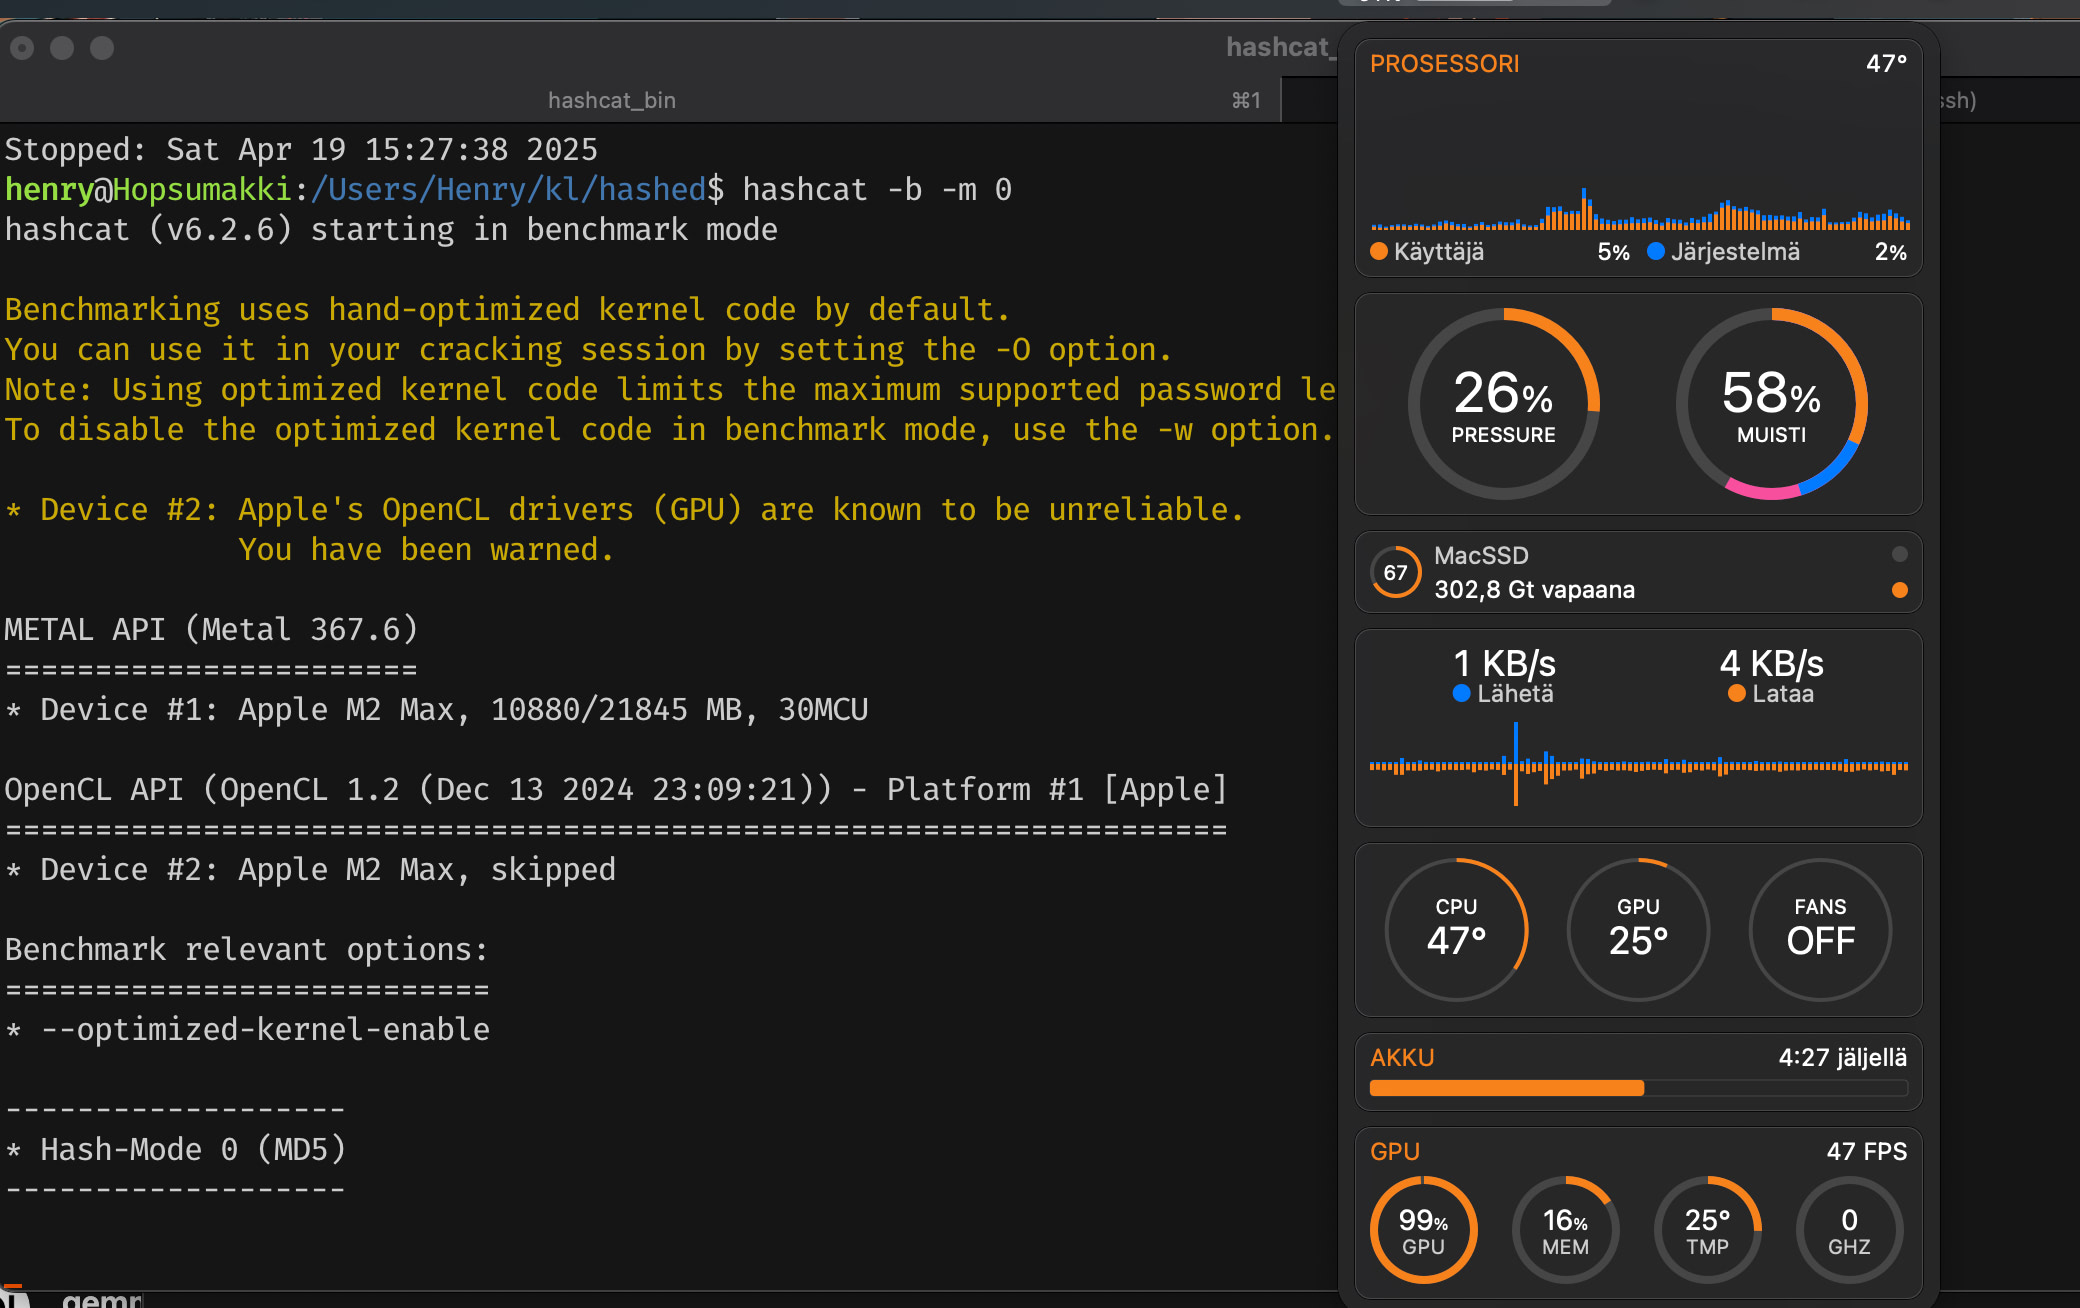
Task: Click the 0 GHZ frequency gauge
Action: click(1849, 1230)
